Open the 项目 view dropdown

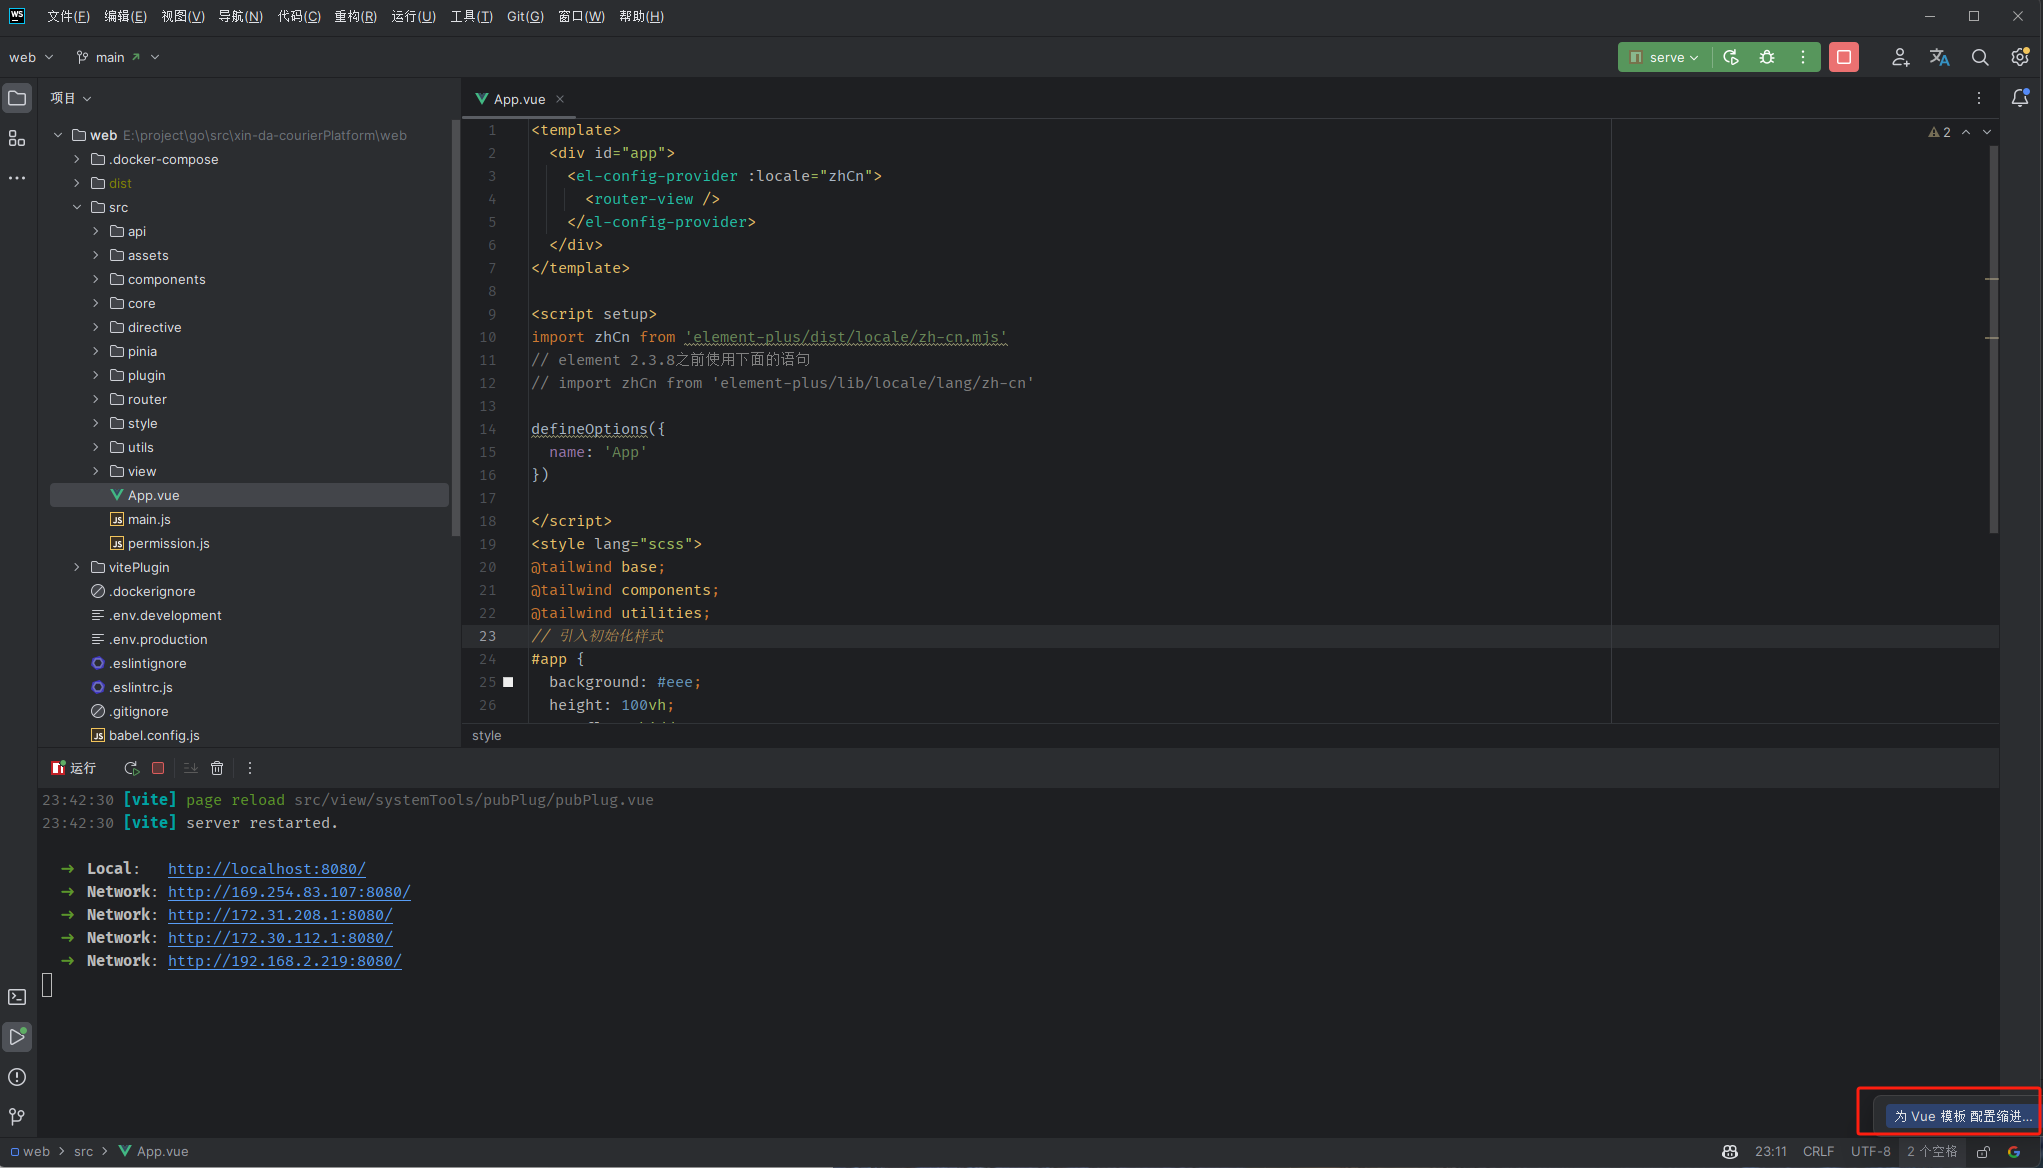point(70,98)
